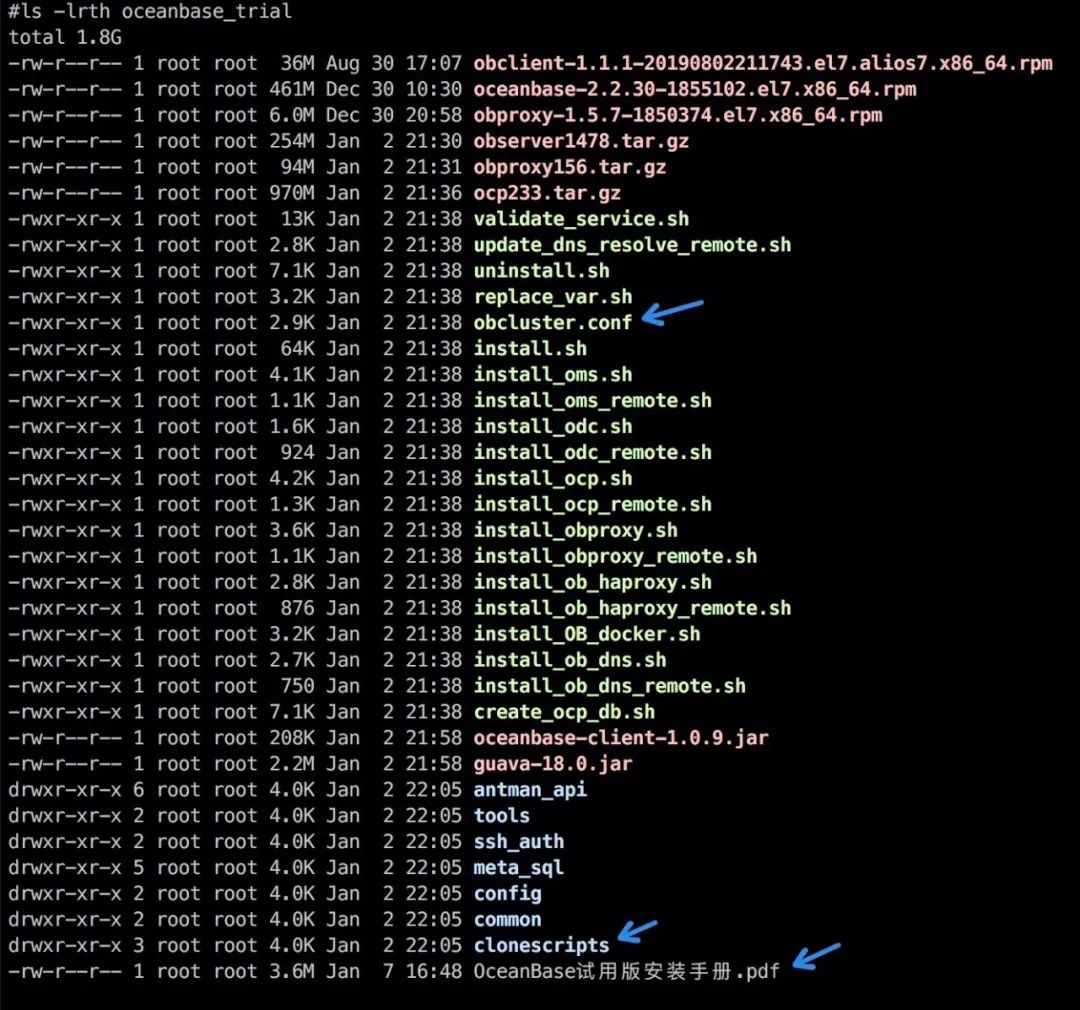The image size is (1080, 1010).
Task: Click the 10:30 timestamp
Action: (433, 90)
